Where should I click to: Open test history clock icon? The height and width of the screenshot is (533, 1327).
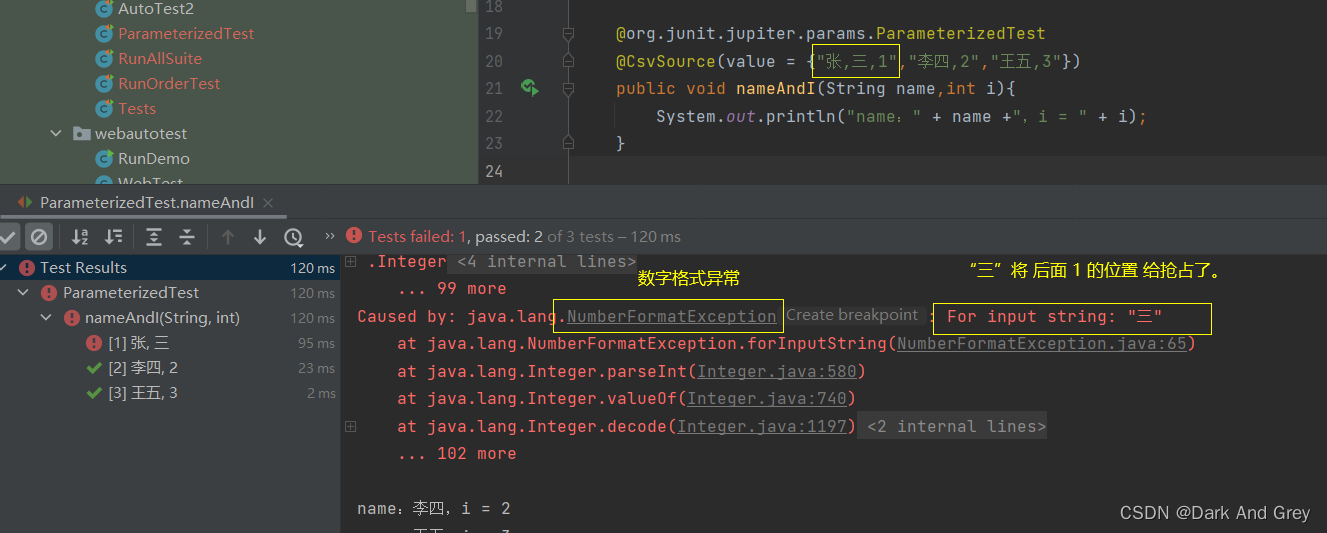293,237
